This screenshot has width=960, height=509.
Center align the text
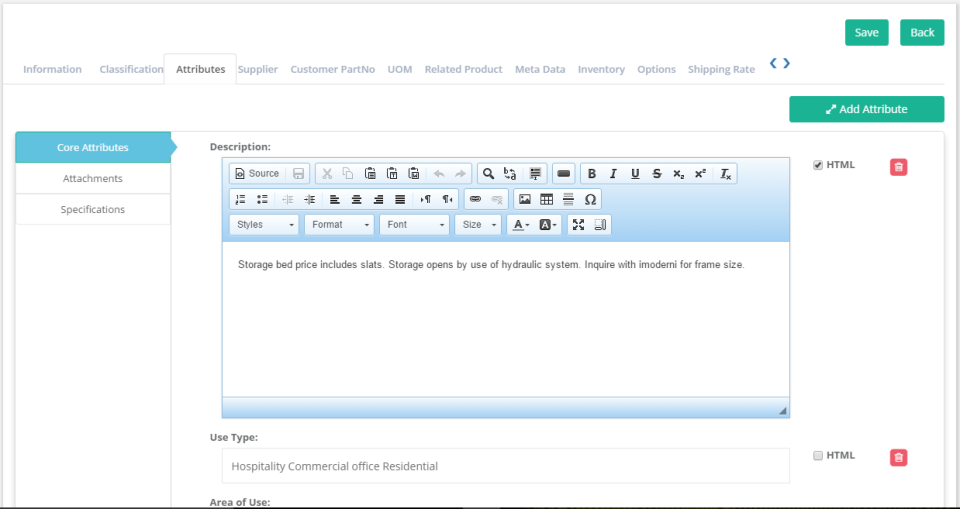[x=356, y=199]
